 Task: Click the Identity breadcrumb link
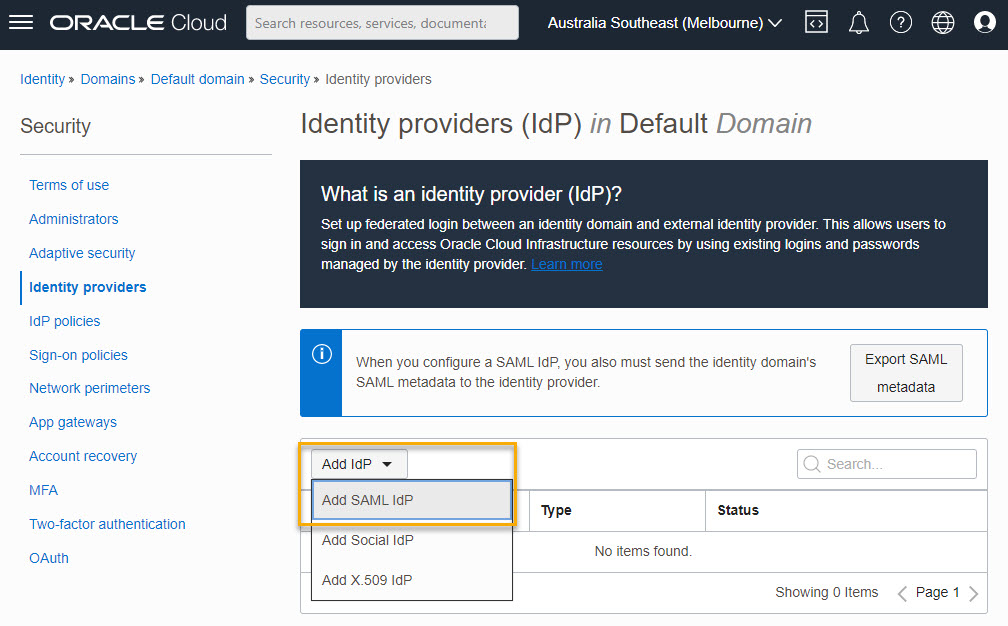click(x=42, y=79)
